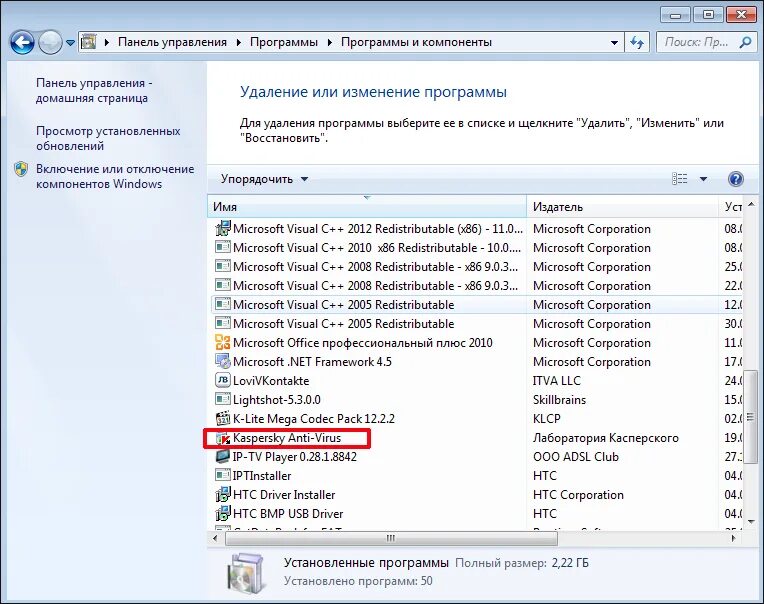Select 'HTC BMP USB Driver' text
Screen dimensions: 764x604
[x=288, y=514]
